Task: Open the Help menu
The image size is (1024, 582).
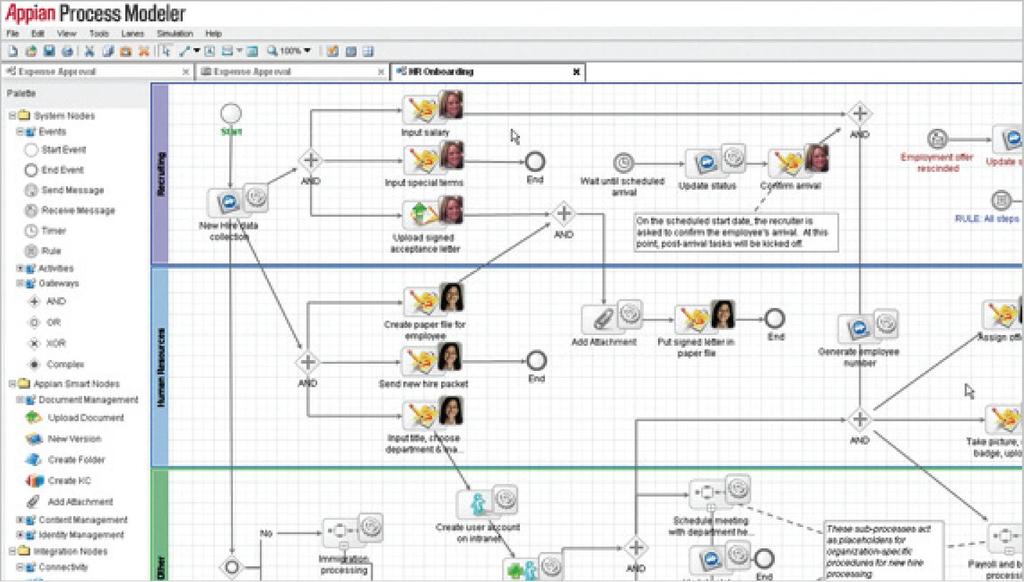Action: pyautogui.click(x=214, y=33)
